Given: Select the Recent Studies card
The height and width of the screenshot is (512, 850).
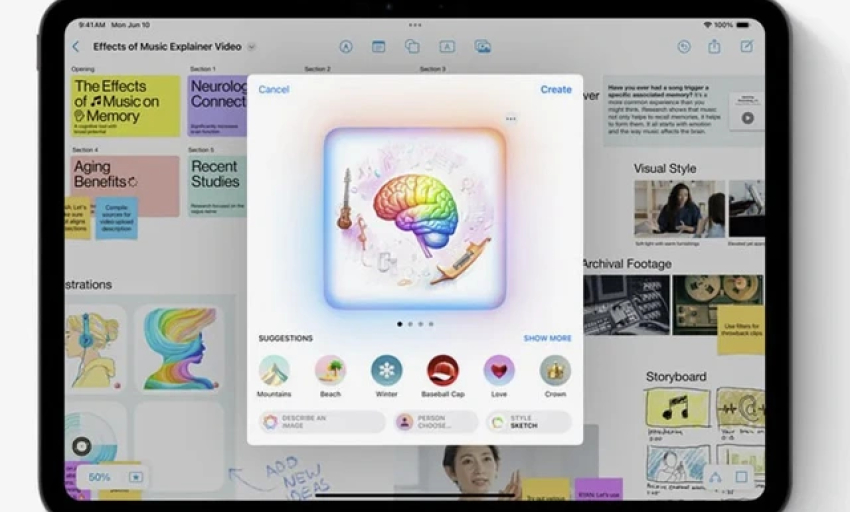Looking at the screenshot, I should coord(217,186).
